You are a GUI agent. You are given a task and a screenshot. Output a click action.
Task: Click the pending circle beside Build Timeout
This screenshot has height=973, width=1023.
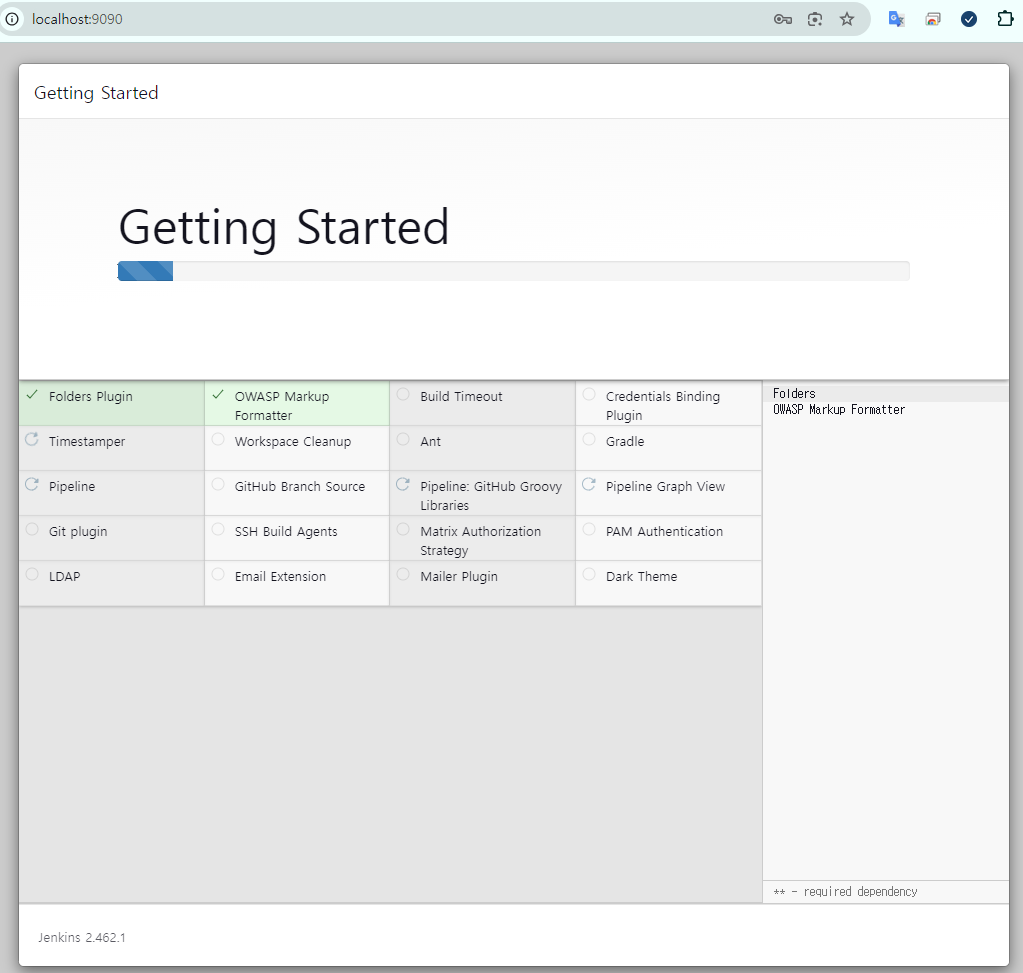[403, 395]
